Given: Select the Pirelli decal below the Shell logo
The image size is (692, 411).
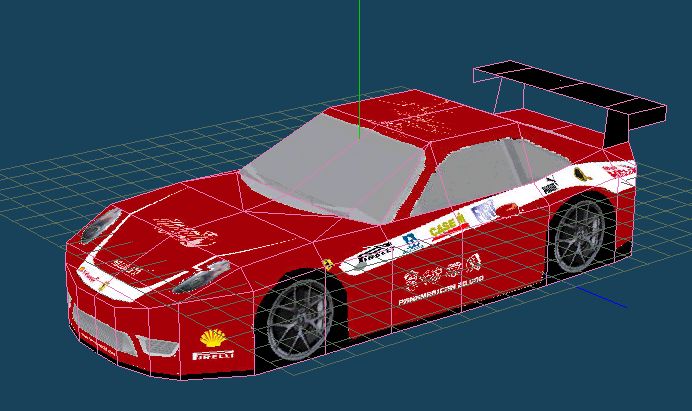Looking at the screenshot, I should click(213, 355).
